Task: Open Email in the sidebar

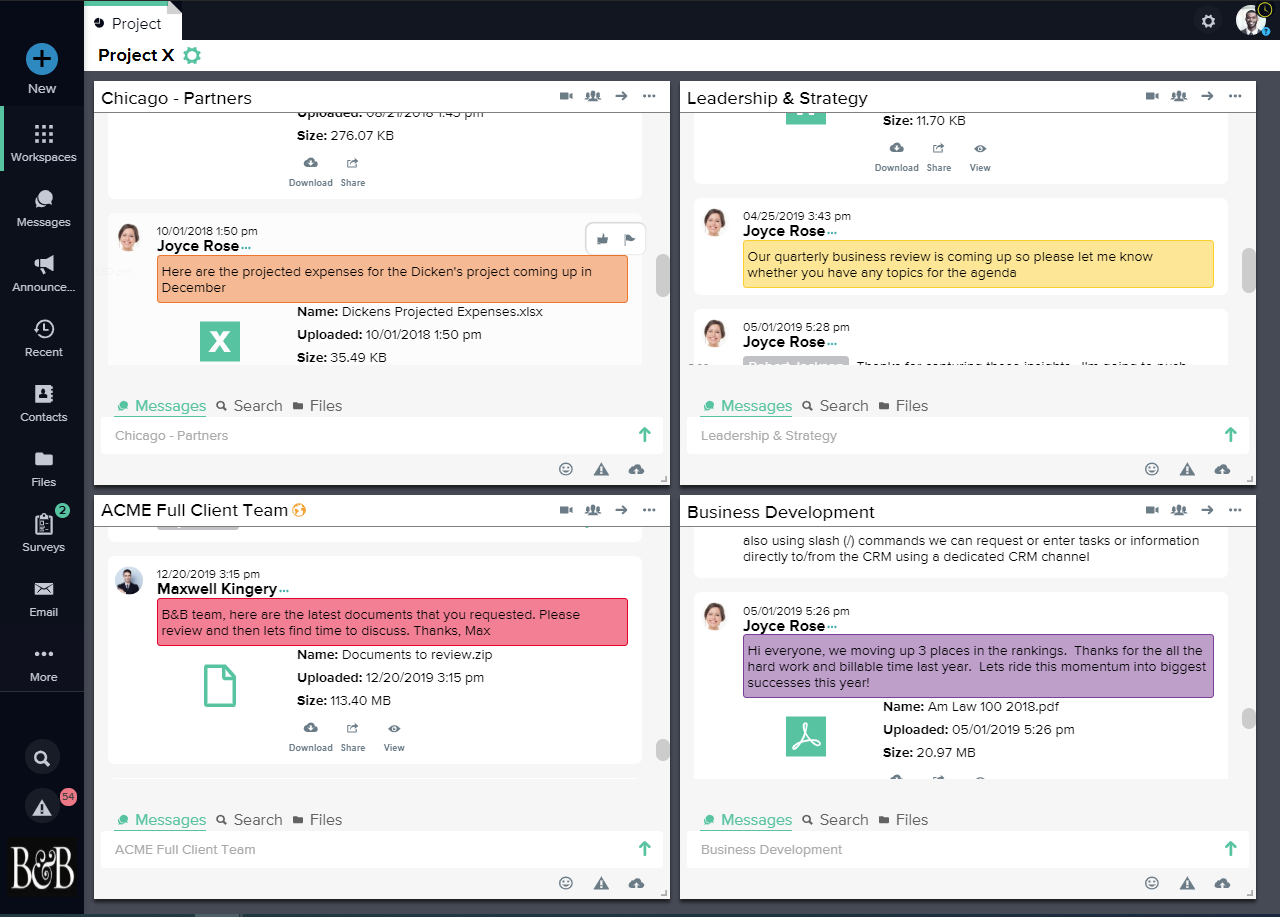Action: click(x=43, y=598)
